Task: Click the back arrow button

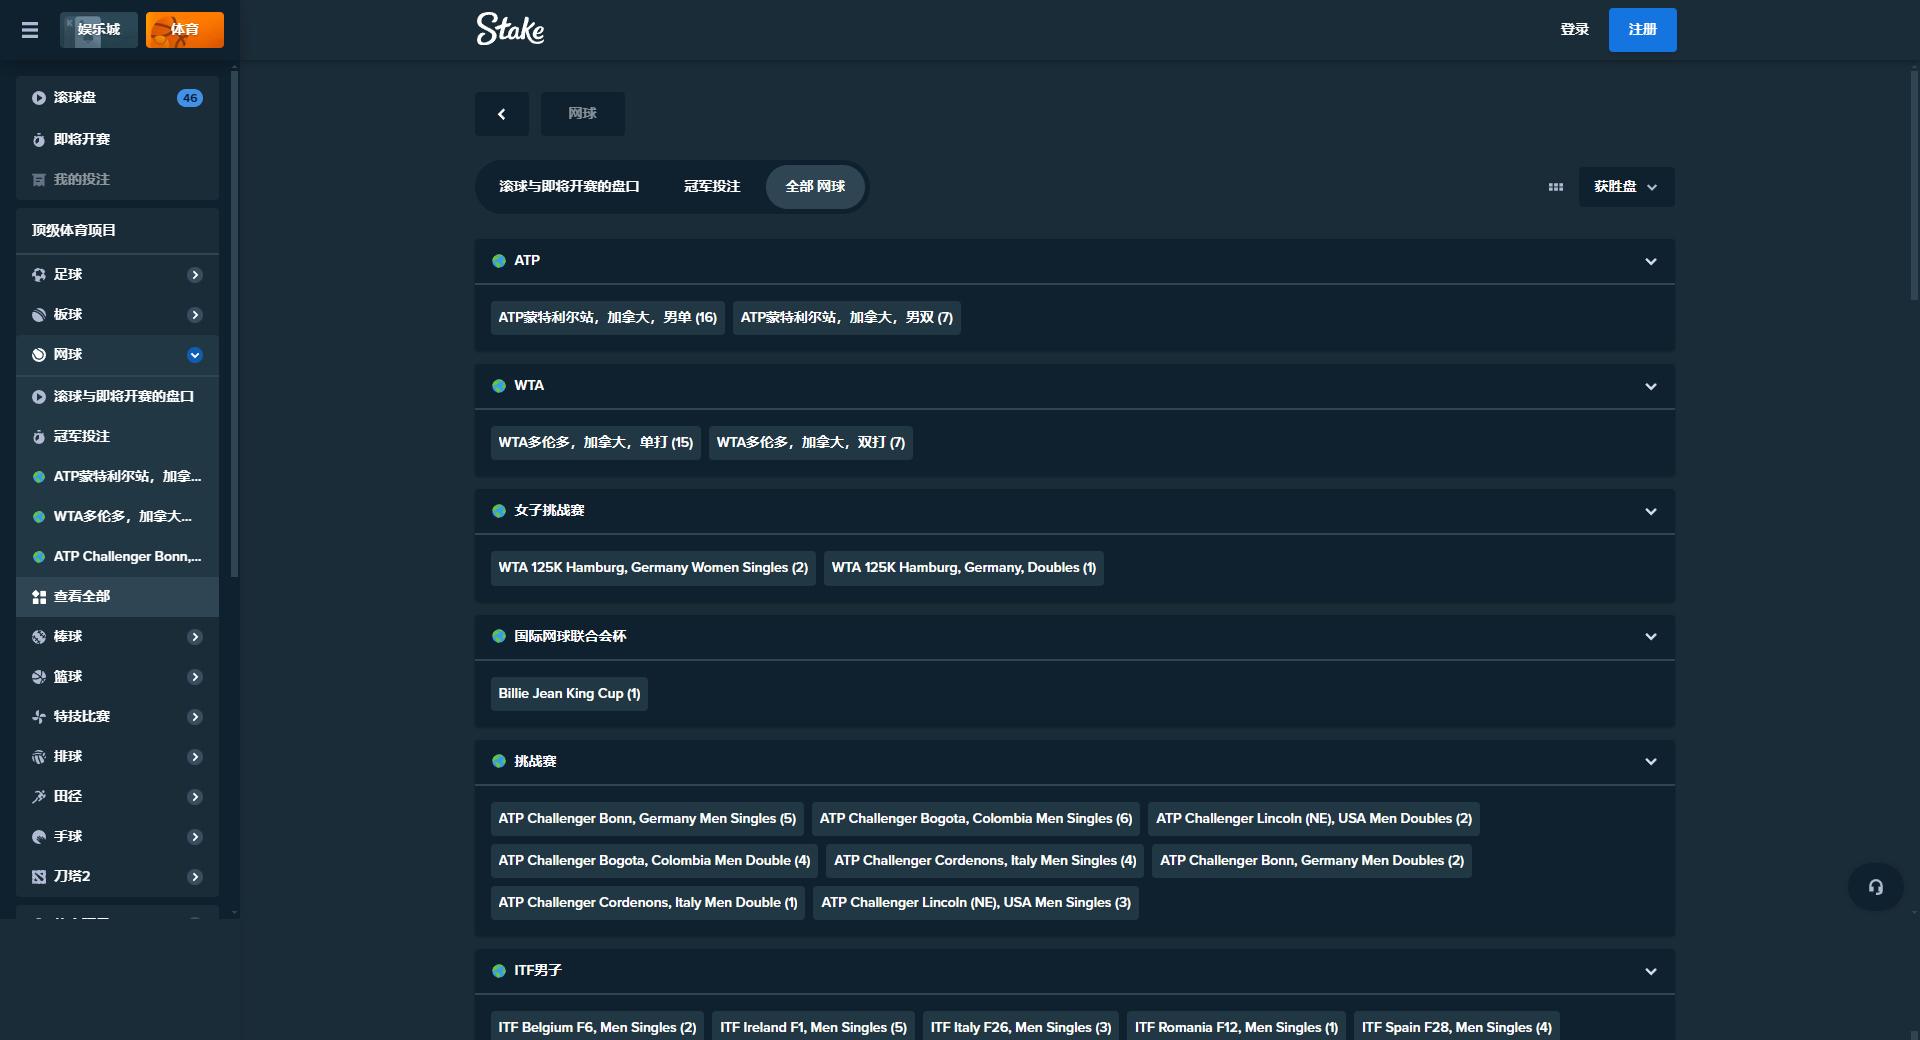Action: (502, 114)
